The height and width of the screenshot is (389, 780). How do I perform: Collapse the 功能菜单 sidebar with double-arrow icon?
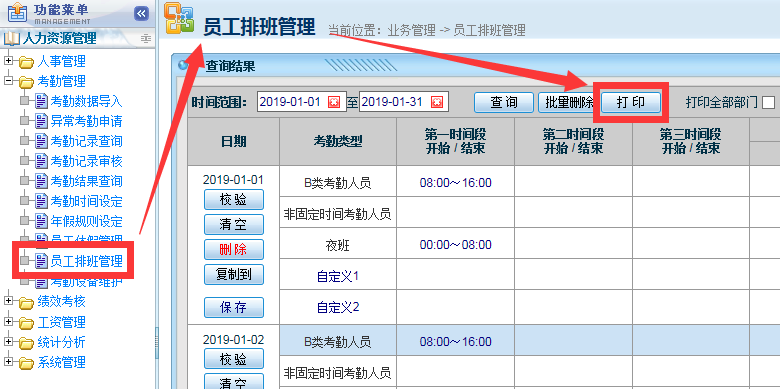[142, 13]
